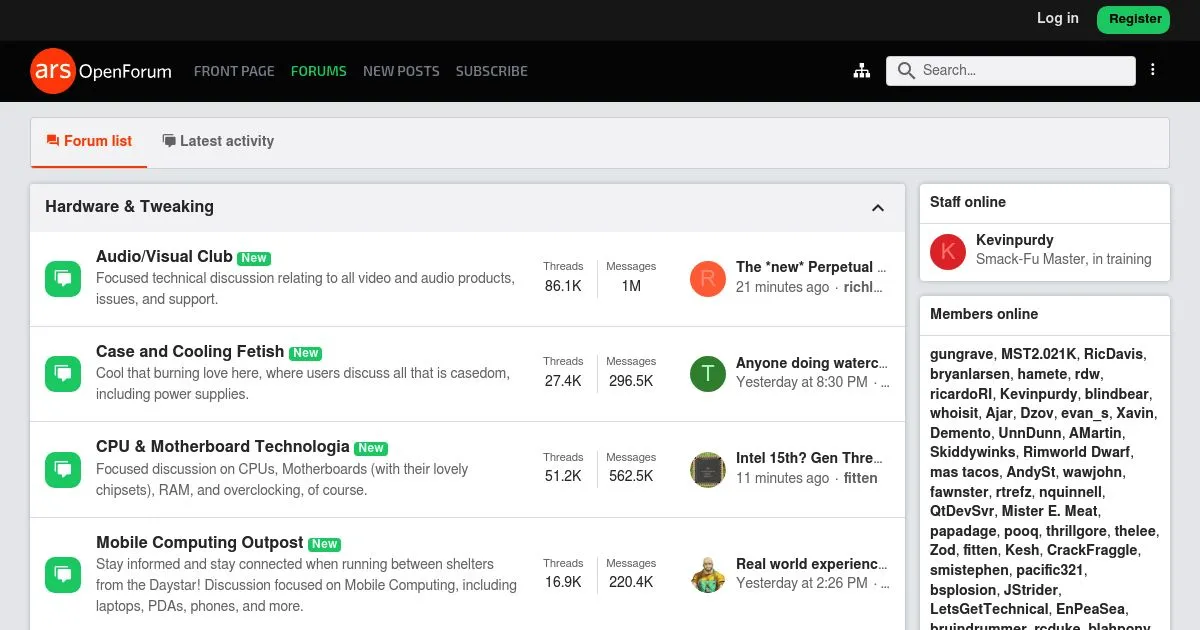Viewport: 1200px width, 630px height.
Task: Open the three-dot more options menu
Action: tap(1153, 70)
